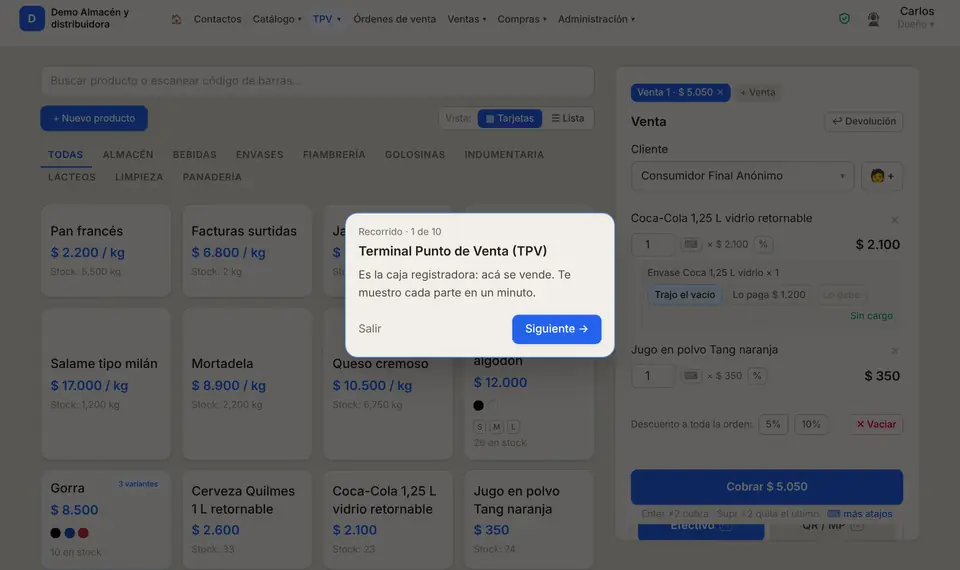
Task: Select the PANADERÍA category tab
Action: (x=212, y=177)
